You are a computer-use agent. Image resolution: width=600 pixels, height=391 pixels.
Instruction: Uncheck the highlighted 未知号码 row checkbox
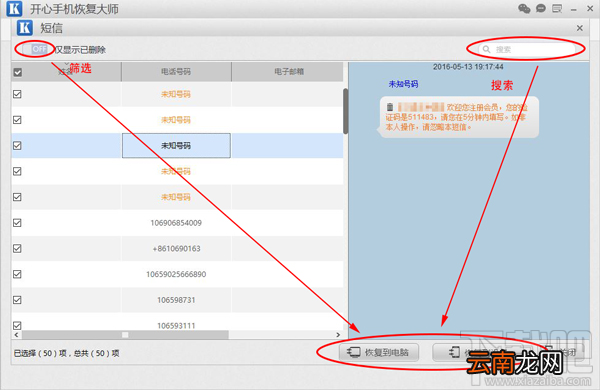point(17,145)
